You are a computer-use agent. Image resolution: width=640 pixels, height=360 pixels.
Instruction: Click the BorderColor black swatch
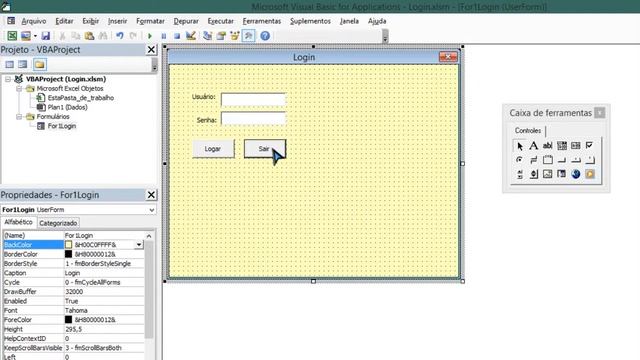point(69,254)
